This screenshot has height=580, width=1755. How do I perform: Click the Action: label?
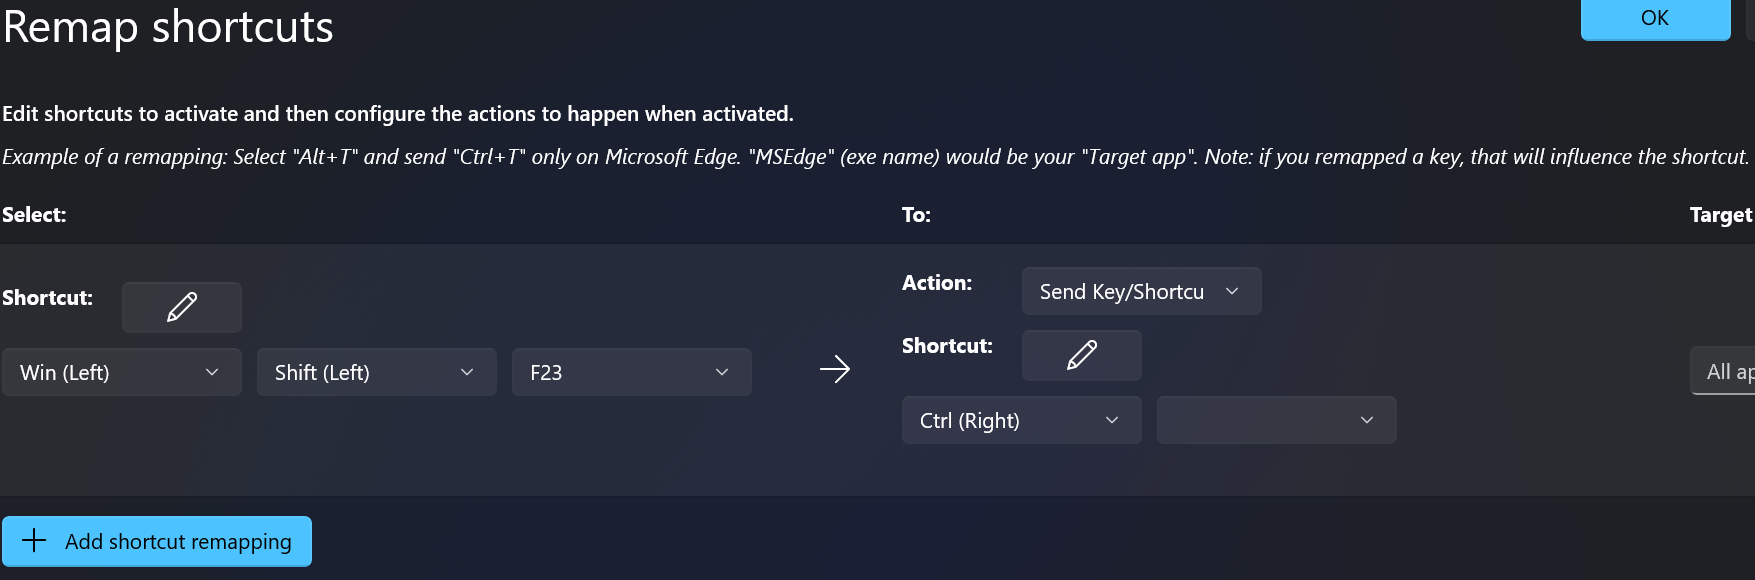(937, 283)
